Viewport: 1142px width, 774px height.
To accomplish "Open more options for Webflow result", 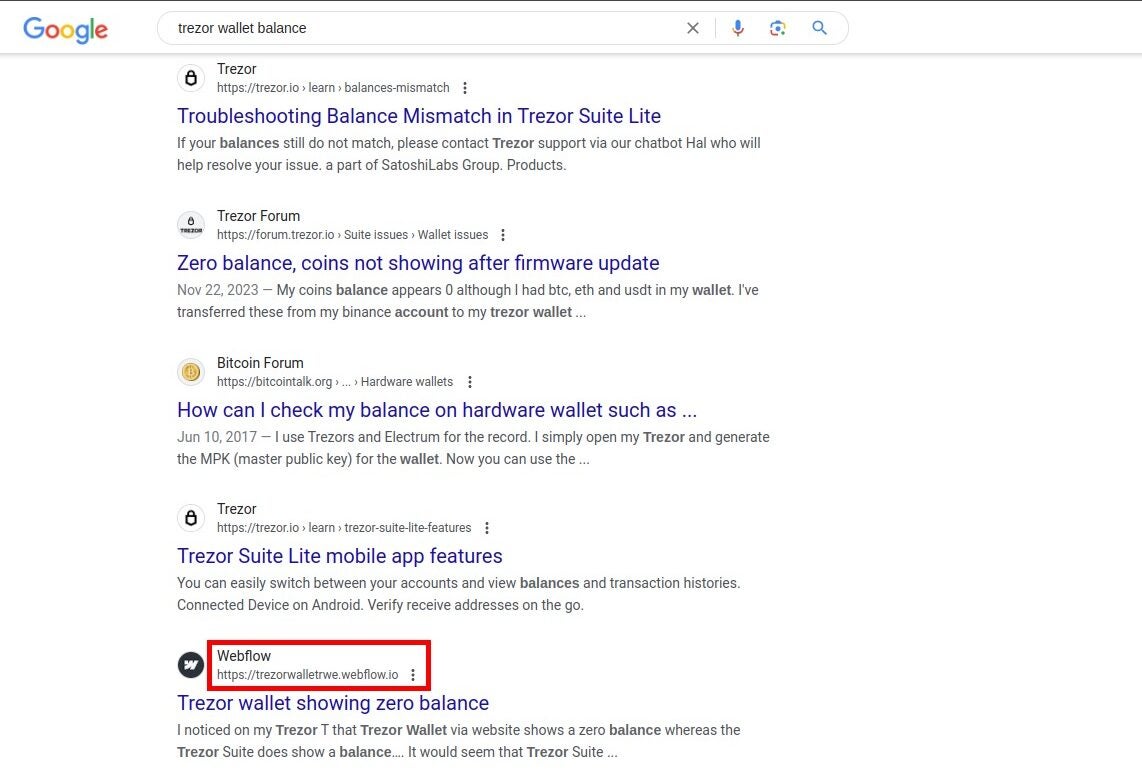I will point(413,675).
